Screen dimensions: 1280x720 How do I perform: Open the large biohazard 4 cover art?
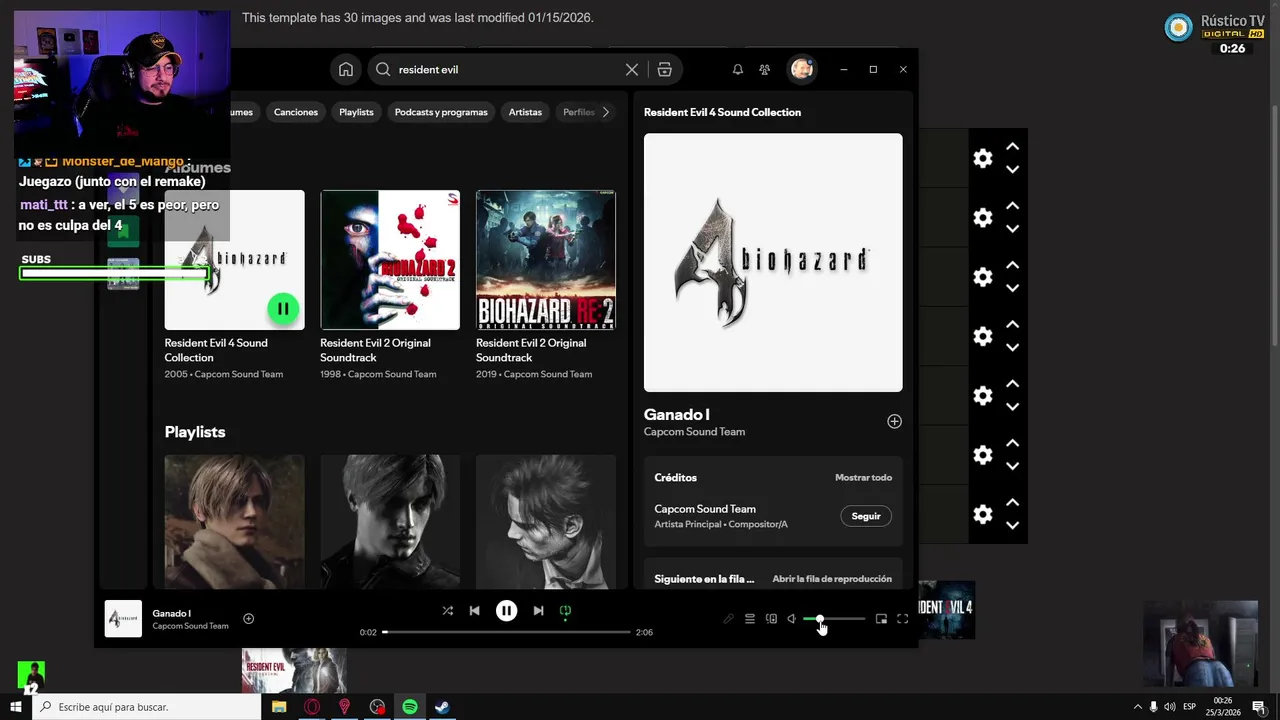(x=773, y=262)
